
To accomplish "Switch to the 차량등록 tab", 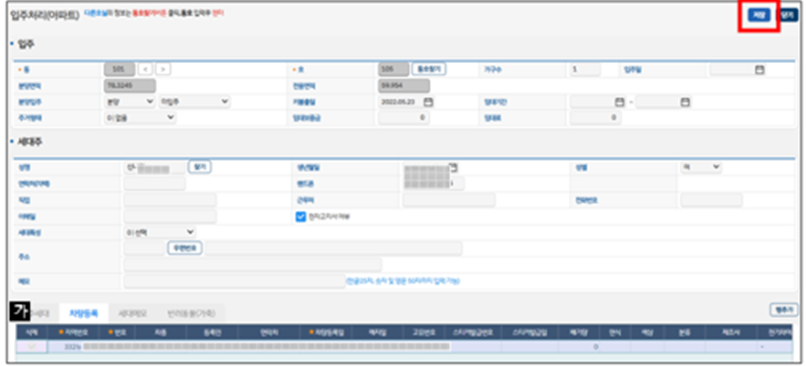I will pos(83,313).
